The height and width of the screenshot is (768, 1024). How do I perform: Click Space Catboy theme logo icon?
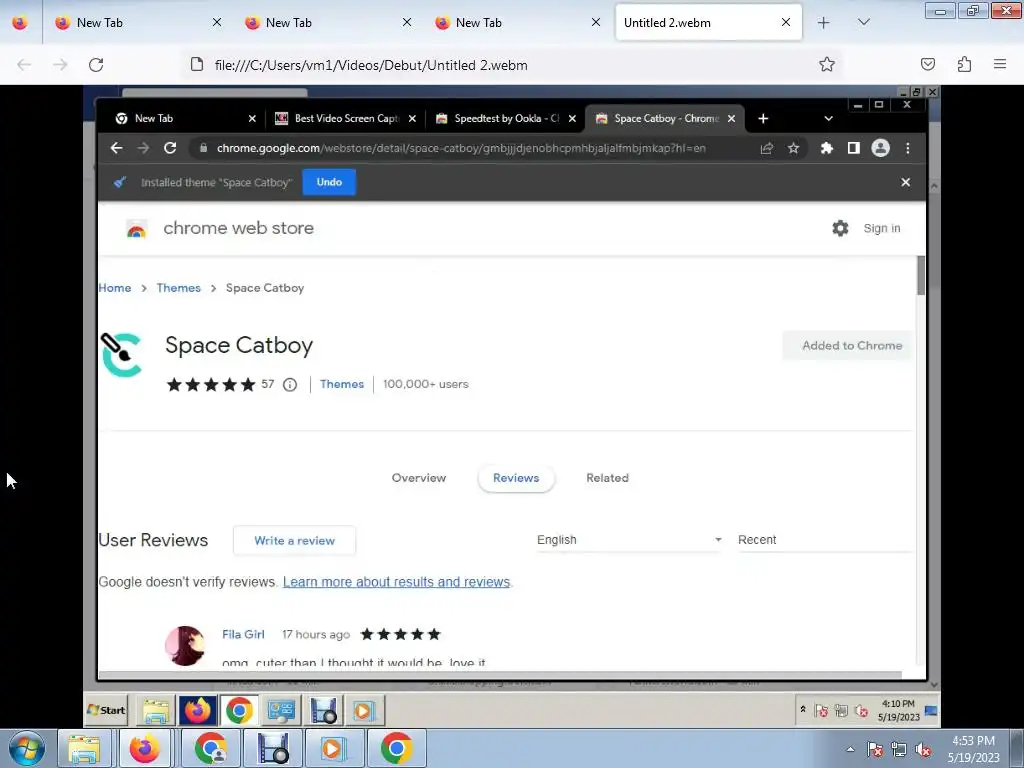click(x=122, y=355)
